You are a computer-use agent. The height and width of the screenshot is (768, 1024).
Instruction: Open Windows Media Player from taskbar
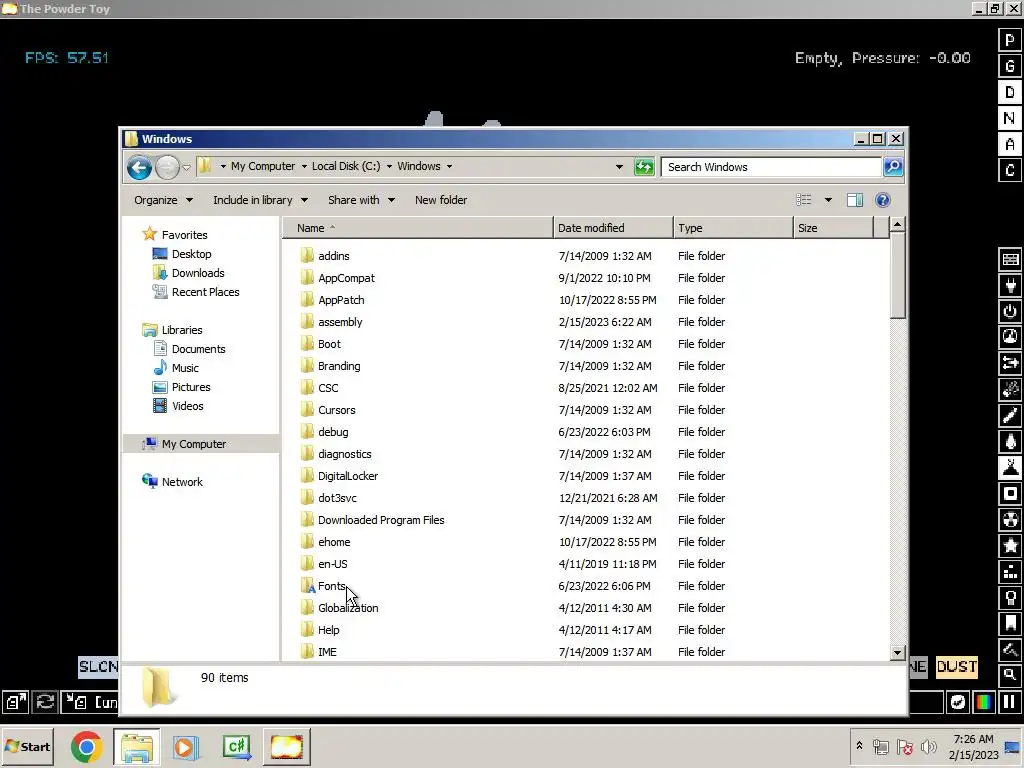pyautogui.click(x=185, y=746)
